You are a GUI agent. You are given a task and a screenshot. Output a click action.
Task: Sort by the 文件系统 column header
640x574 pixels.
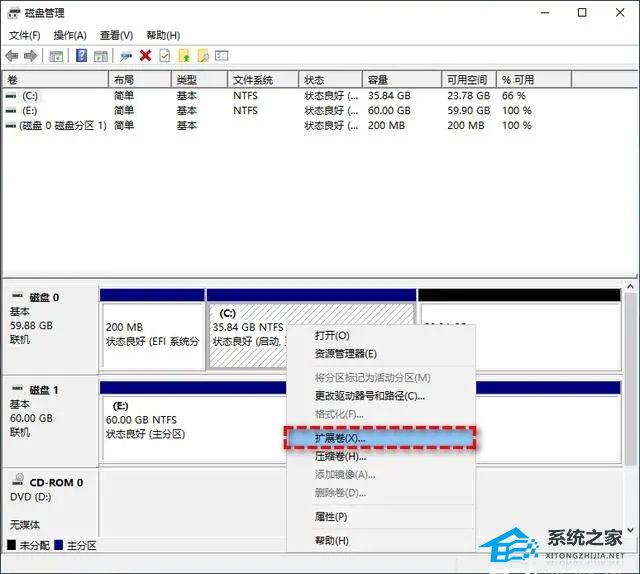click(263, 80)
